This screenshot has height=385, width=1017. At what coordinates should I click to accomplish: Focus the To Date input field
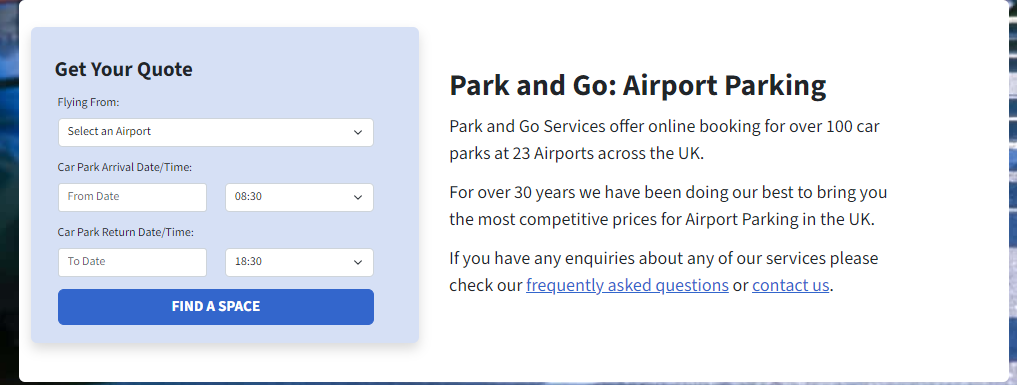tap(132, 262)
